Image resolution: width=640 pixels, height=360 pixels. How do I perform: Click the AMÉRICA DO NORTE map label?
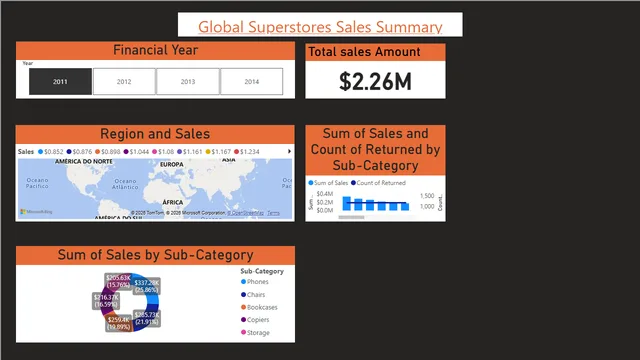(x=84, y=162)
